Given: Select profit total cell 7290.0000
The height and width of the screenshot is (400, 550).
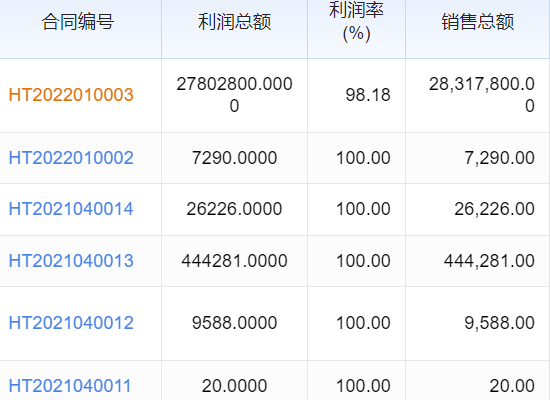Looking at the screenshot, I should coord(234,158).
